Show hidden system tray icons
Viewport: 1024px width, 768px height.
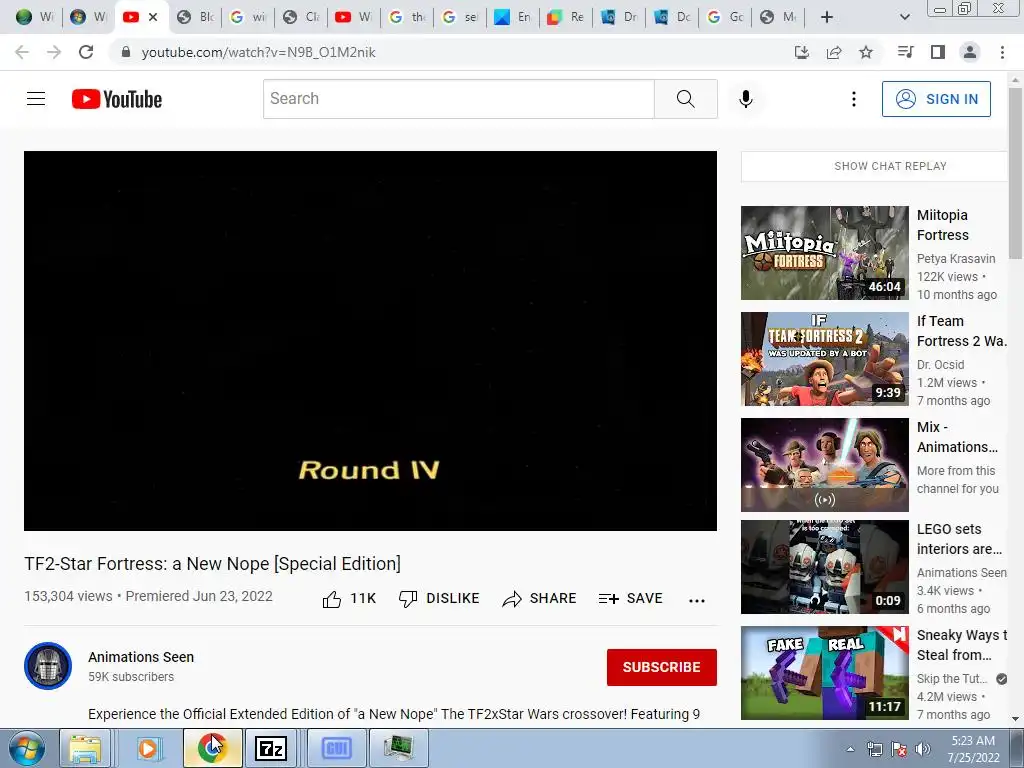point(850,749)
